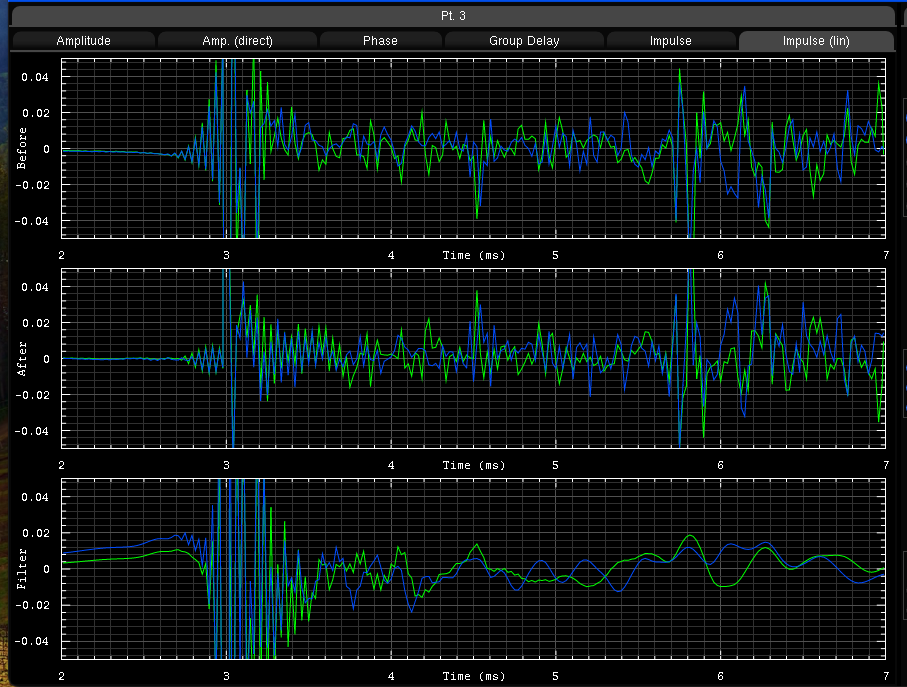Switch to the Amplitude tab
907x687 pixels.
click(x=83, y=41)
